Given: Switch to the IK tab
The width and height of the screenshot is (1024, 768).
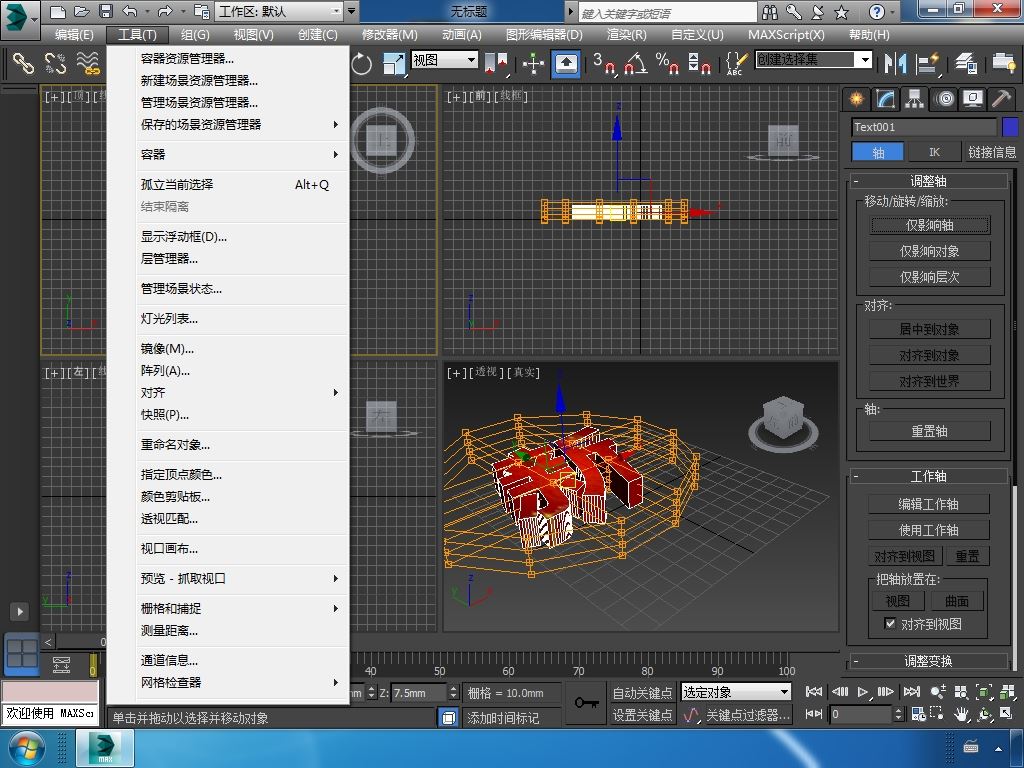Looking at the screenshot, I should [x=934, y=152].
